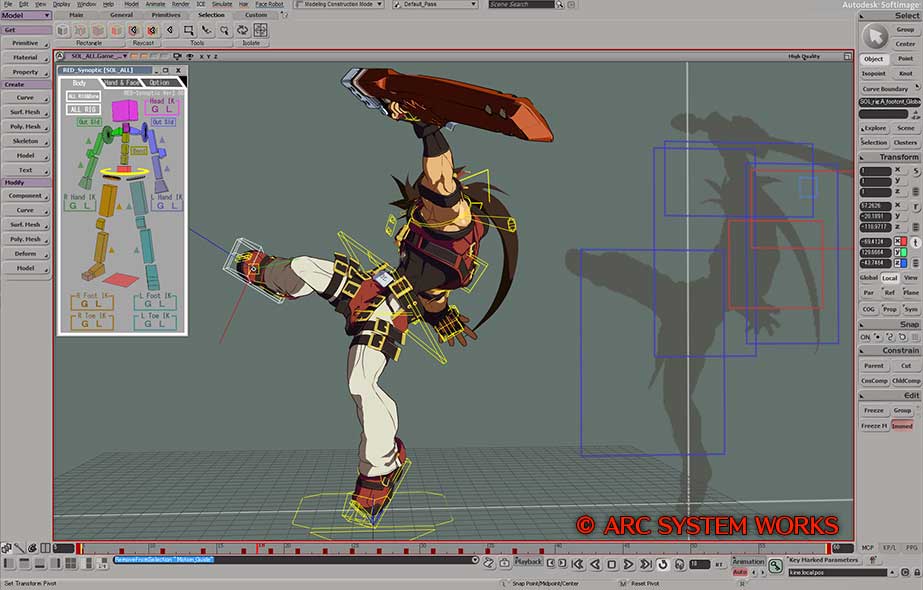
Task: Click the Translate mode 't' icon
Action: (x=915, y=242)
